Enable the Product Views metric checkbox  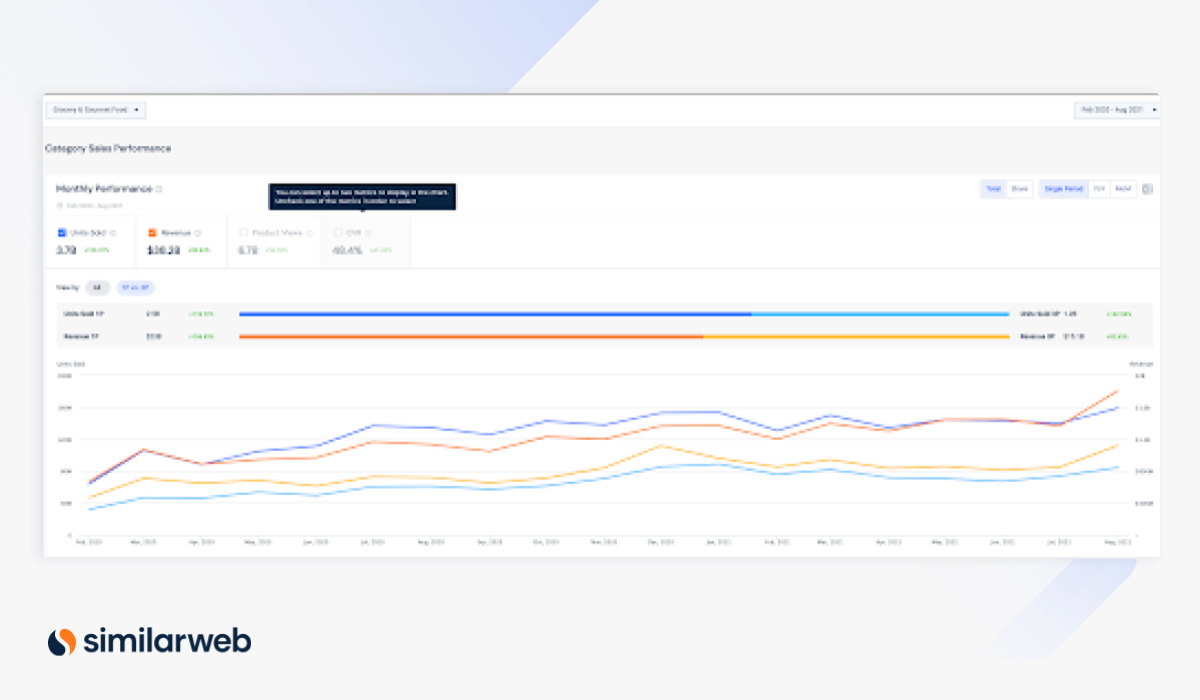243,233
